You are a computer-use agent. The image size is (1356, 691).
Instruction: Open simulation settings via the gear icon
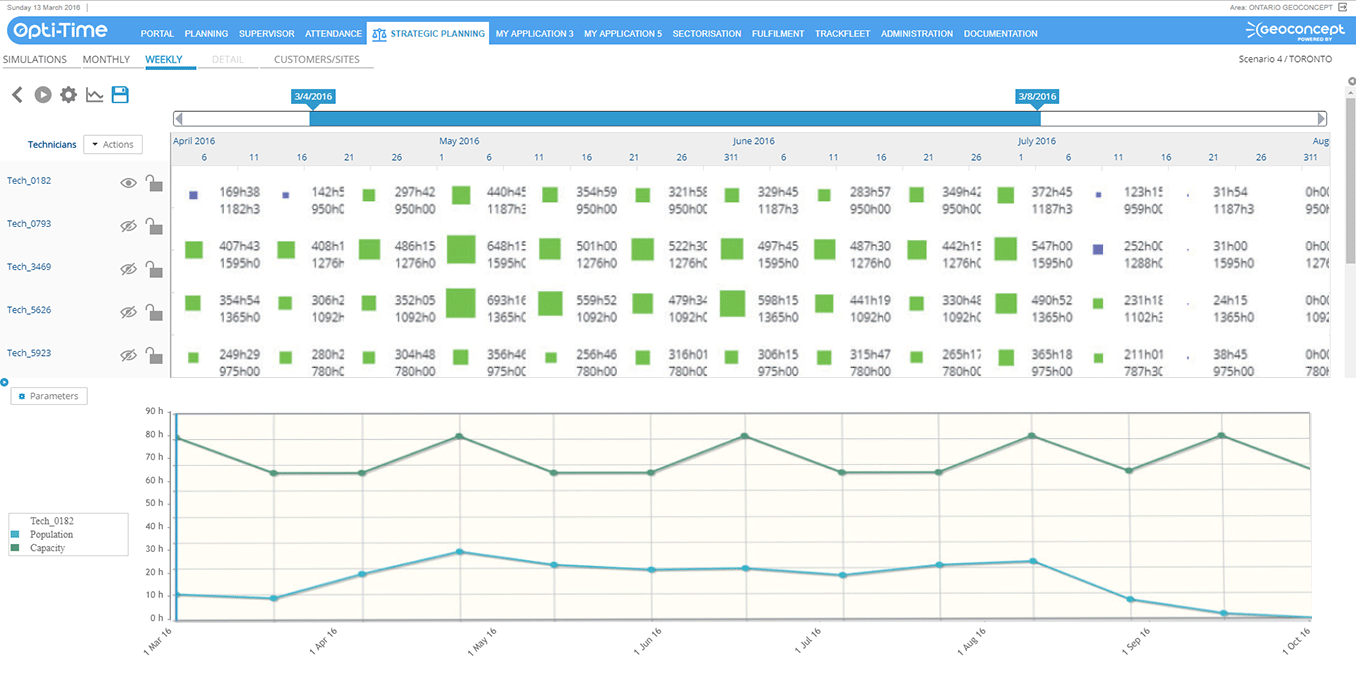(x=68, y=94)
